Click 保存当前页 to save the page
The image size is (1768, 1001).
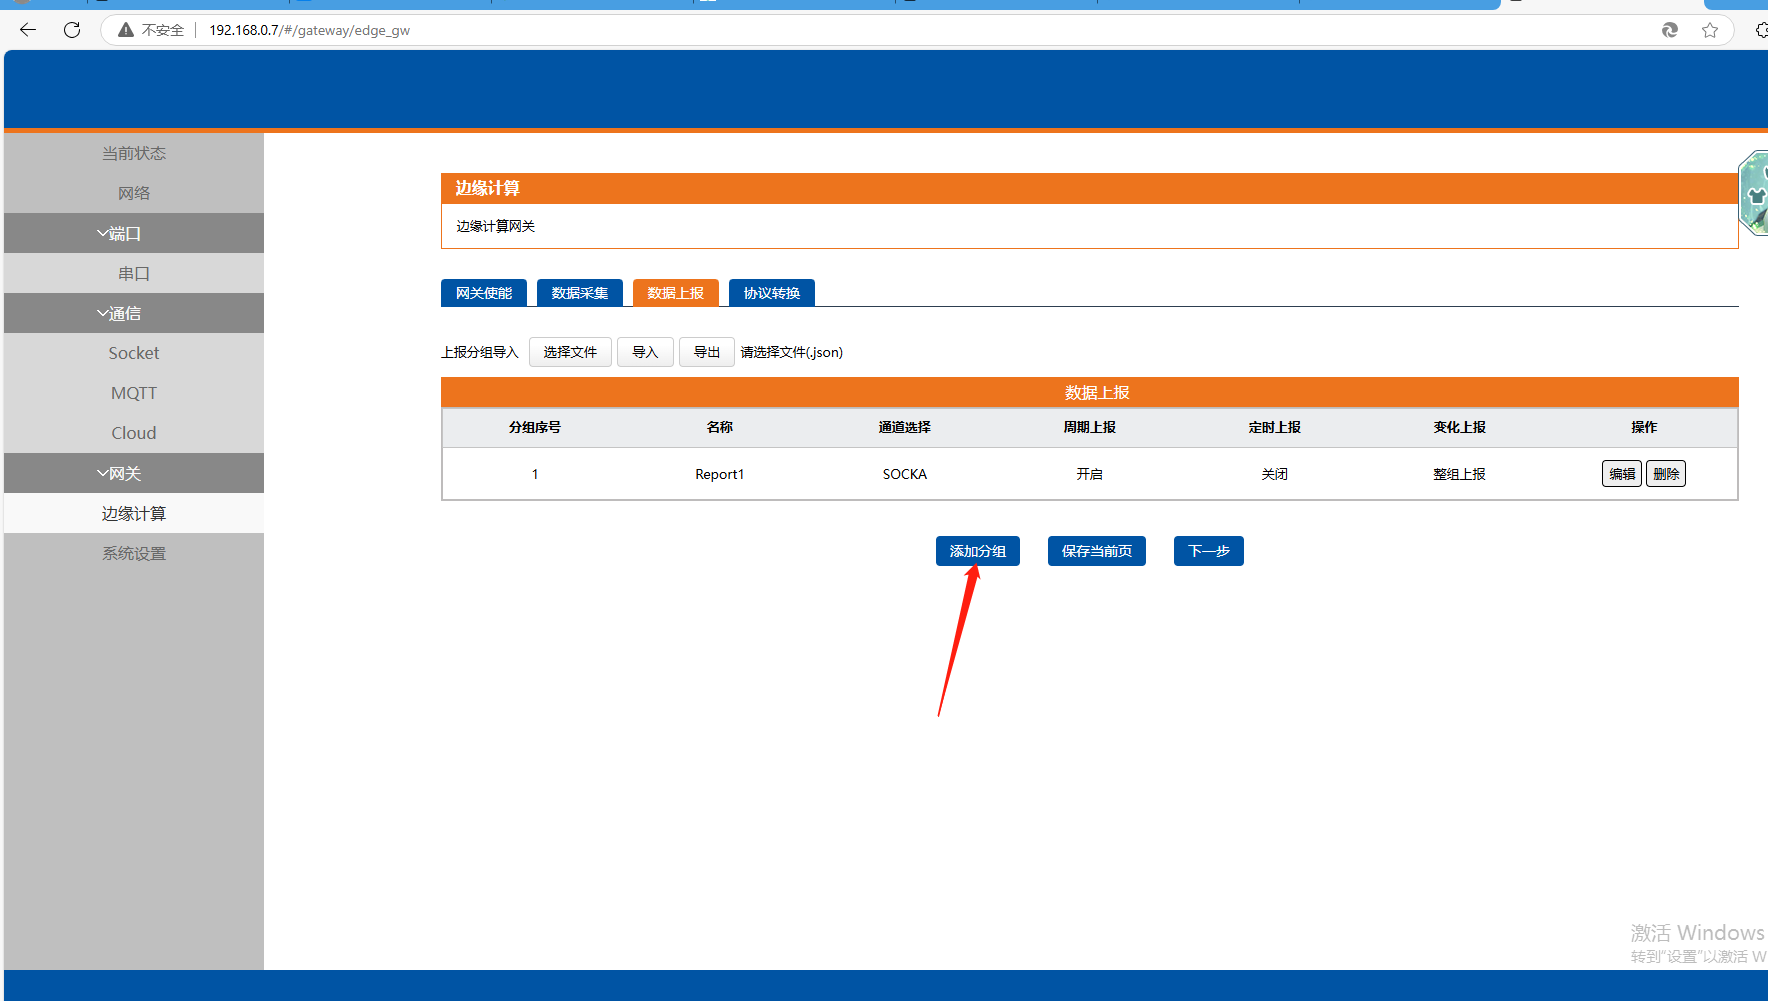(1096, 551)
